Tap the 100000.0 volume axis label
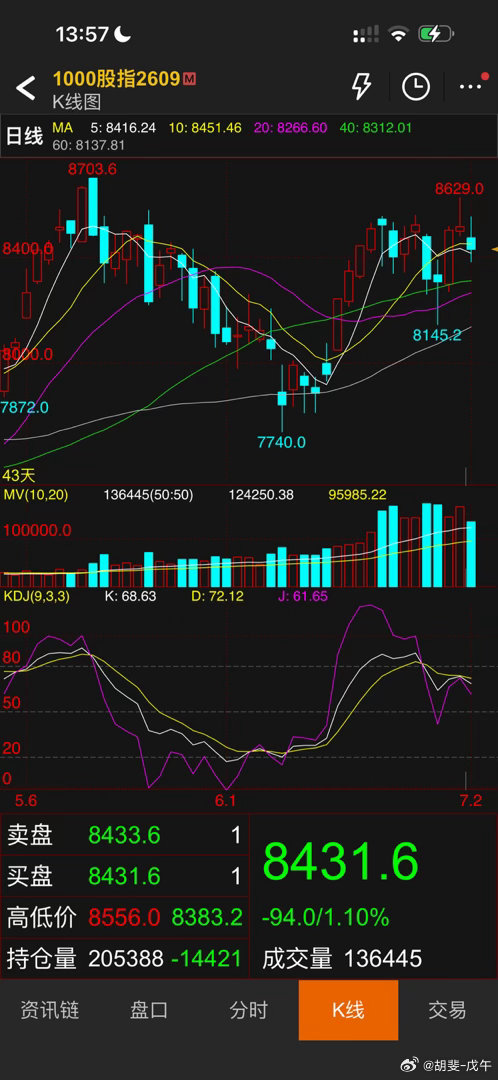The image size is (498, 1080). point(37,530)
